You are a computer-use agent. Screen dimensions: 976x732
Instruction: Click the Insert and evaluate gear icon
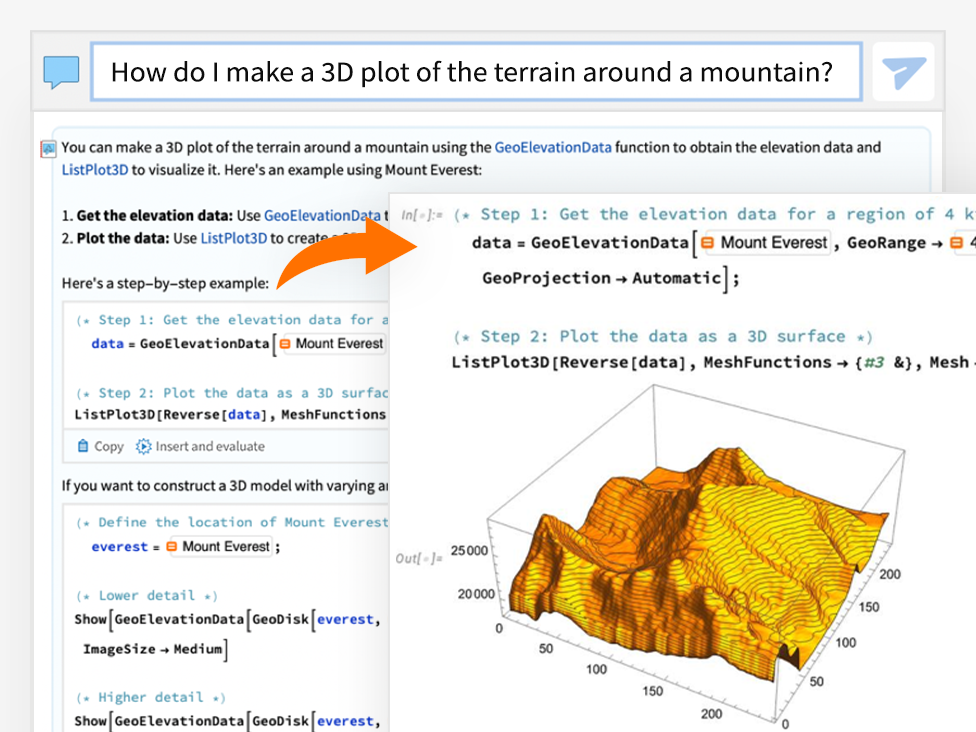(x=144, y=447)
